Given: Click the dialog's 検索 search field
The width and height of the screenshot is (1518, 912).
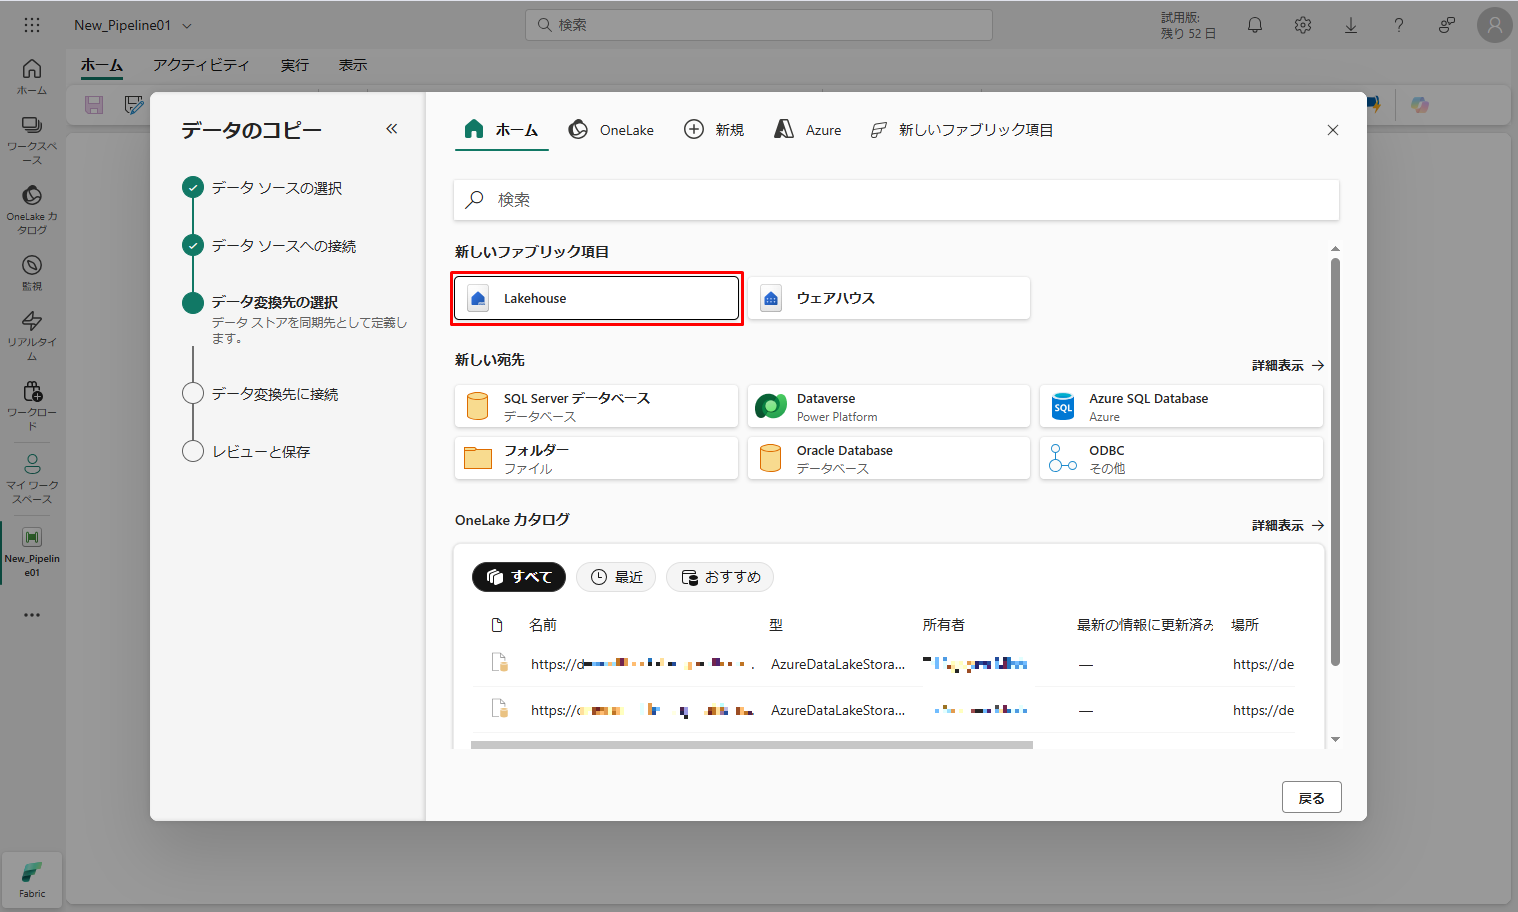Looking at the screenshot, I should 896,200.
